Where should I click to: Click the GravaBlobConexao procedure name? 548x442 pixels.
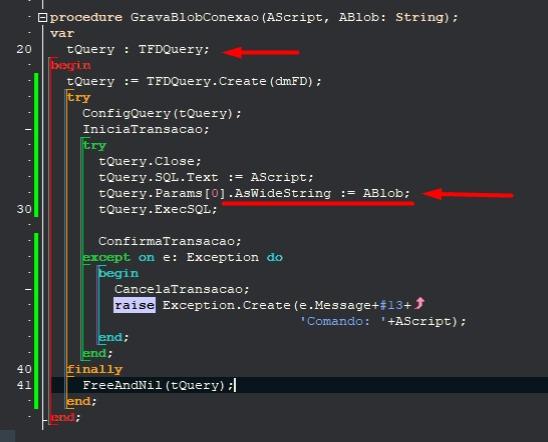(195, 17)
